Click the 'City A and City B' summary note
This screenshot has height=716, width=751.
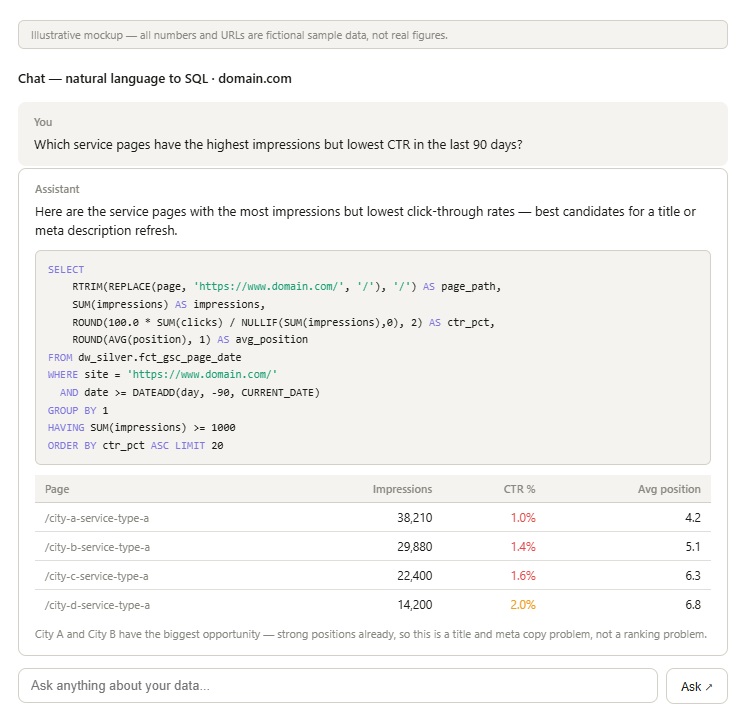(x=371, y=634)
